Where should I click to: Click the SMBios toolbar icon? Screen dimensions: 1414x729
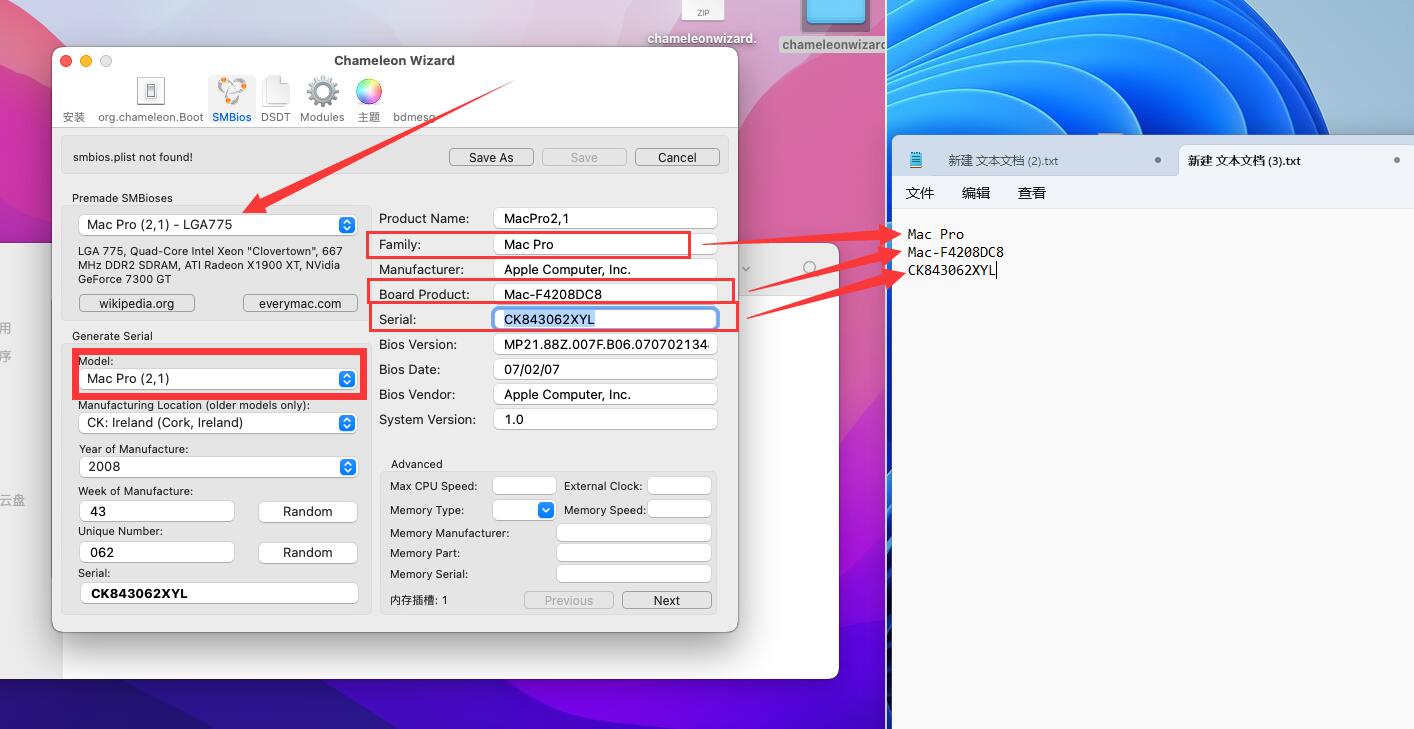232,93
